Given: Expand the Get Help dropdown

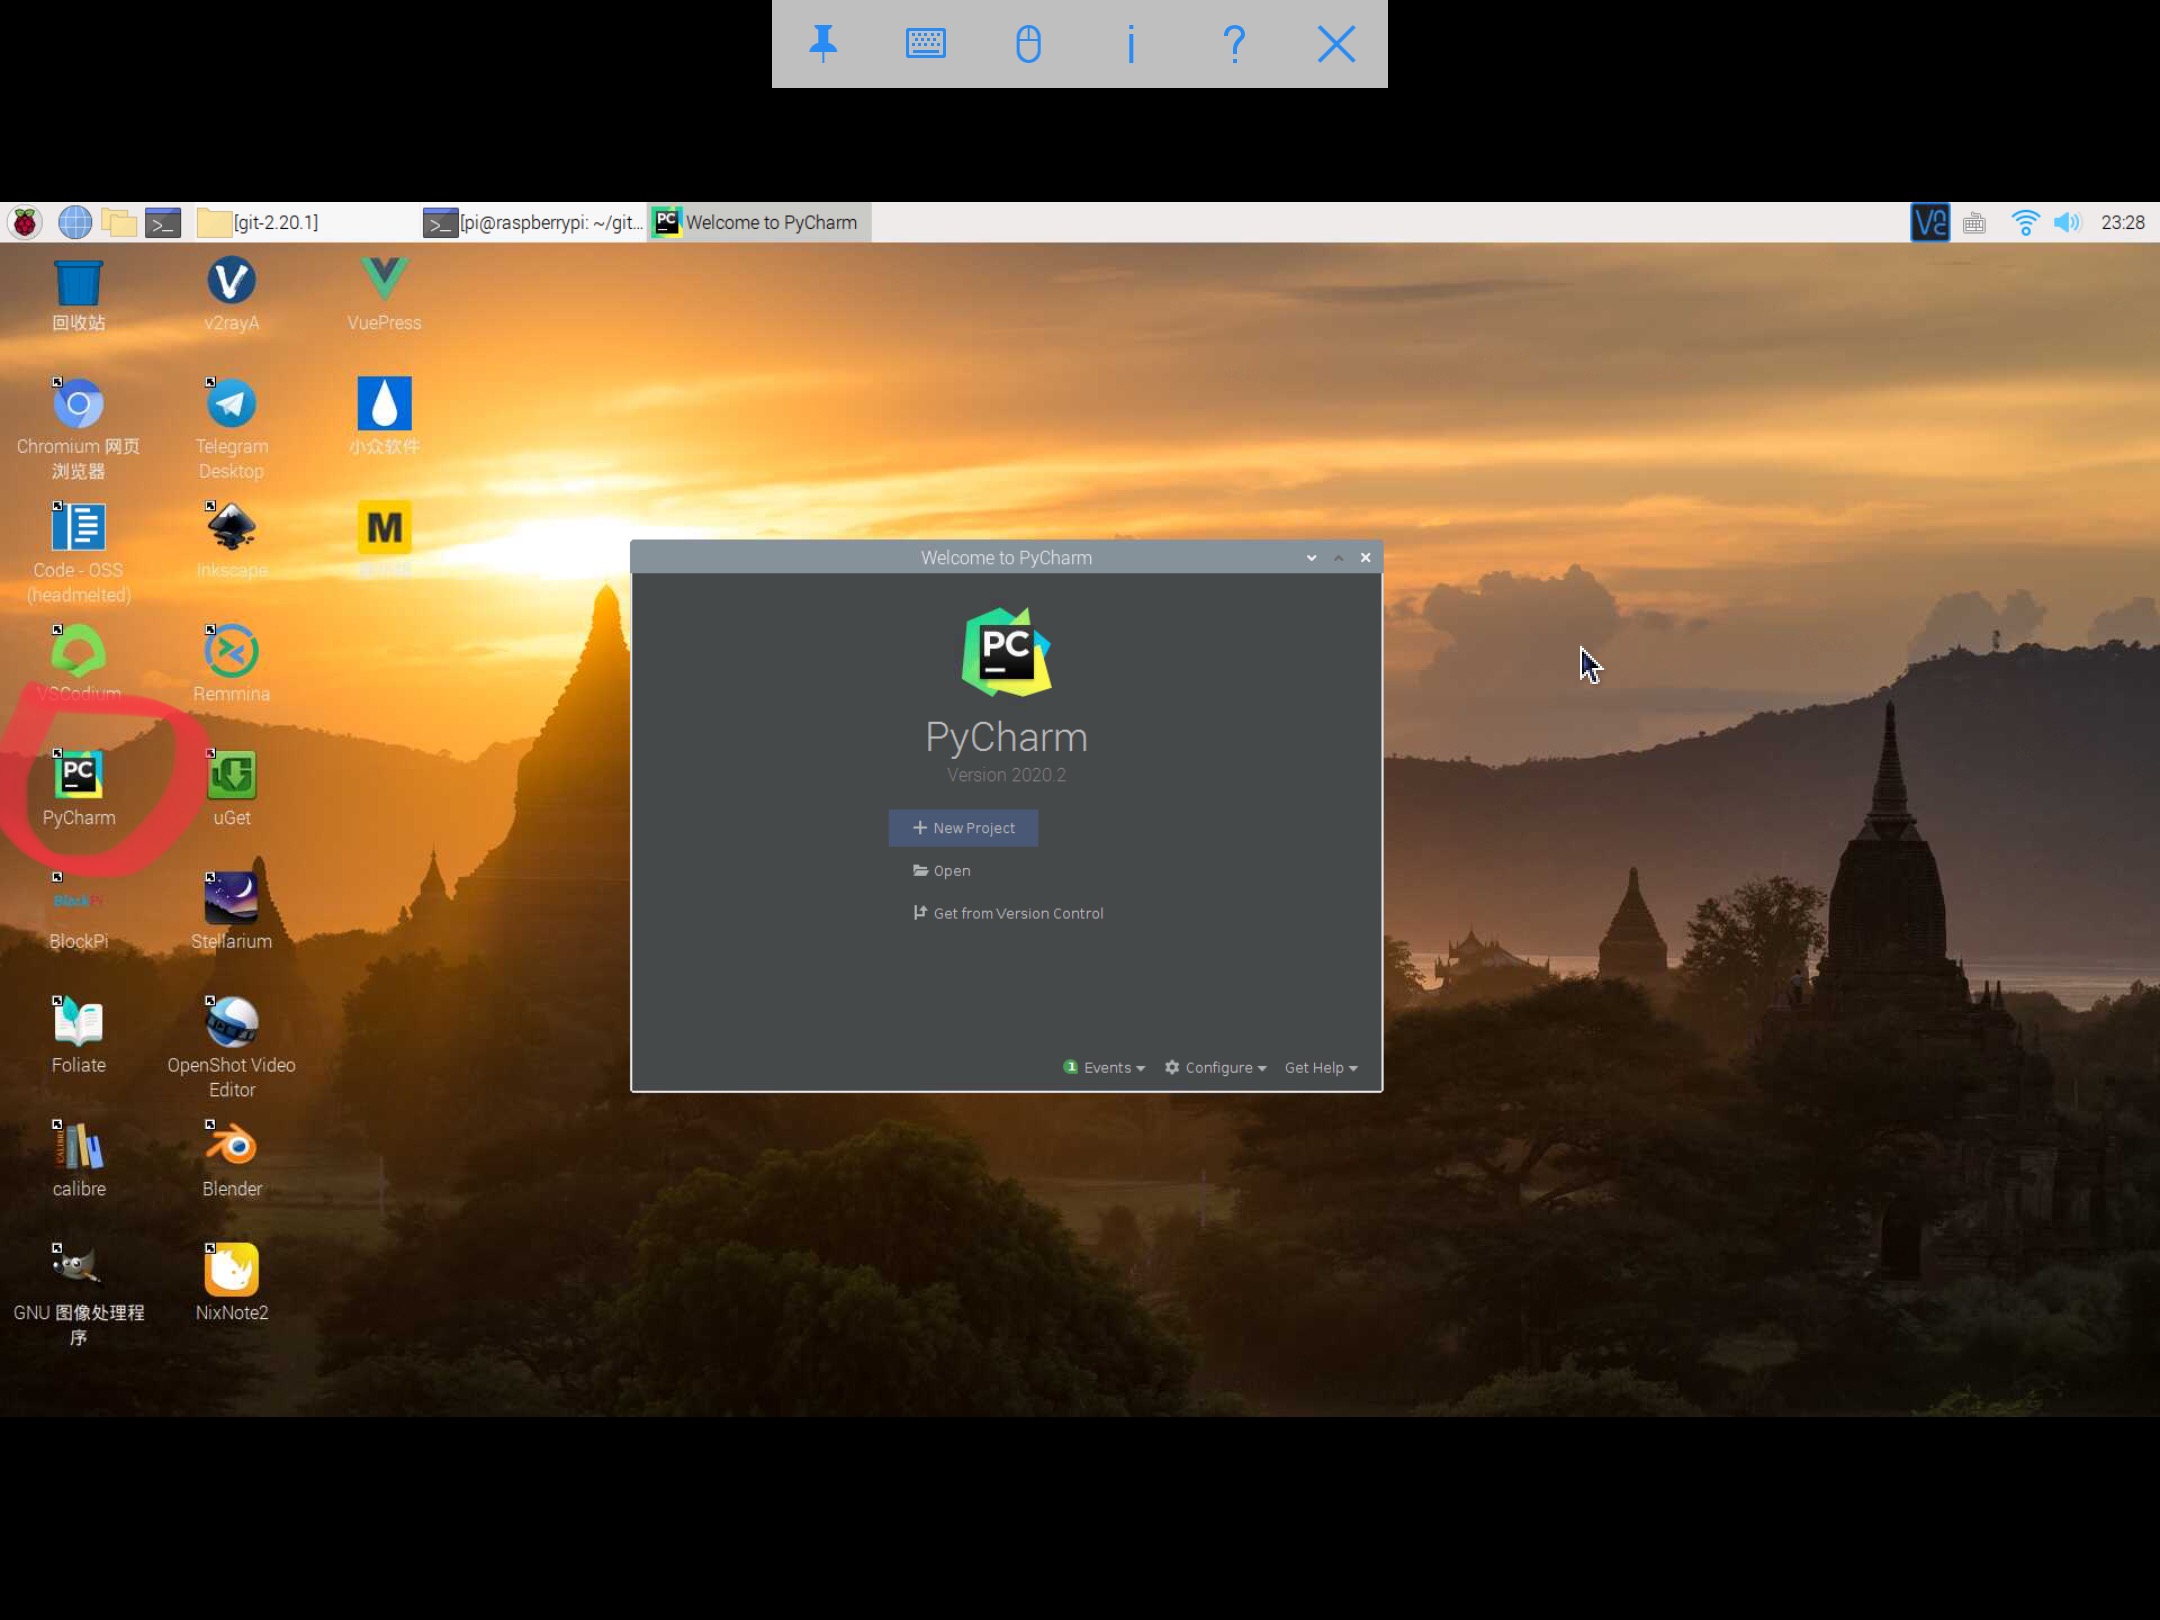Looking at the screenshot, I should 1321,1067.
